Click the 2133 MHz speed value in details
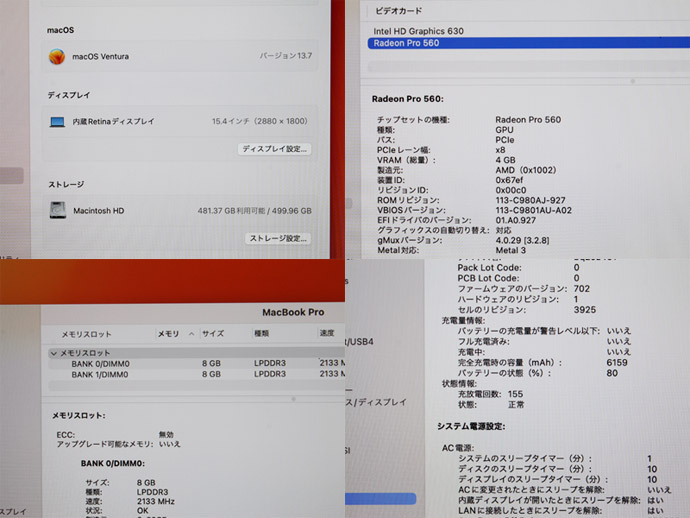Image resolution: width=690 pixels, height=518 pixels. (155, 501)
